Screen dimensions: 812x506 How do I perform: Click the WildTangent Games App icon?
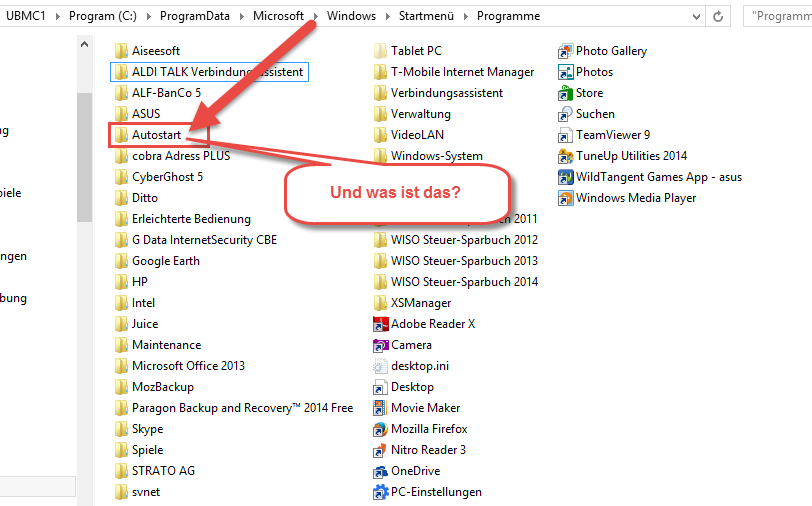pos(566,177)
